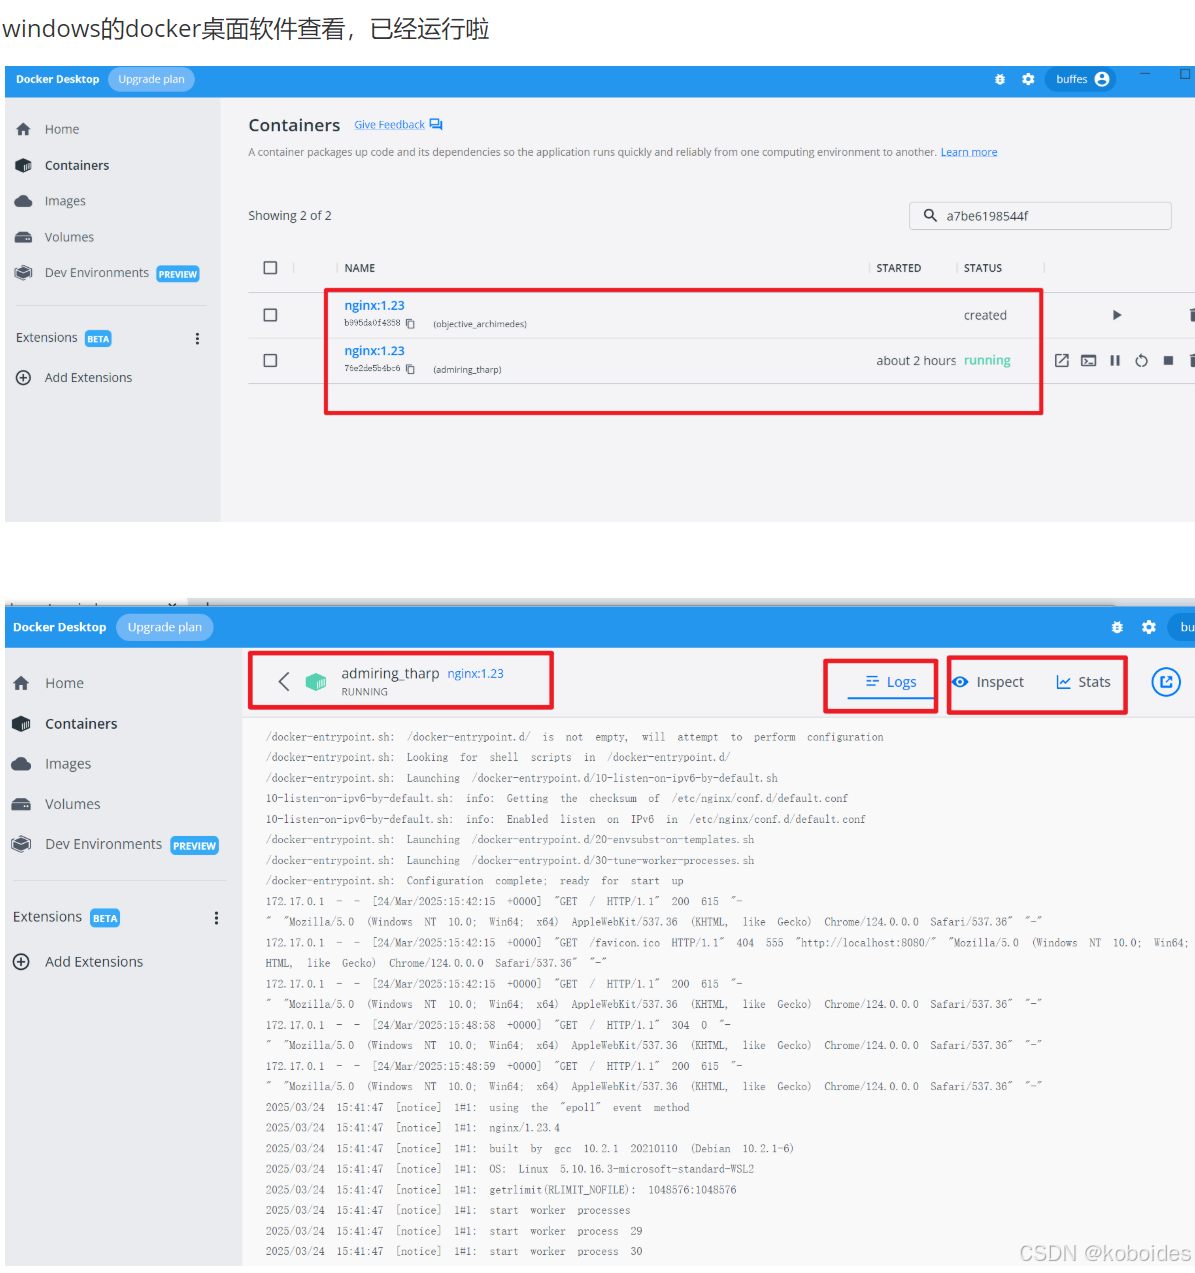Go to Home in containers list window sidebar
Screen dimensions: 1195x1273
62,129
